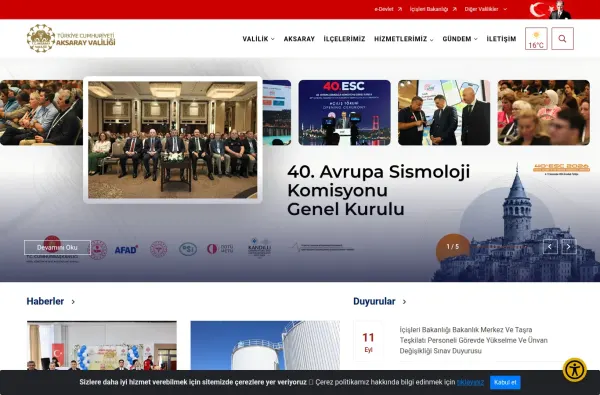Go to next slide arrow
The height and width of the screenshot is (395, 600).
pyautogui.click(x=569, y=247)
